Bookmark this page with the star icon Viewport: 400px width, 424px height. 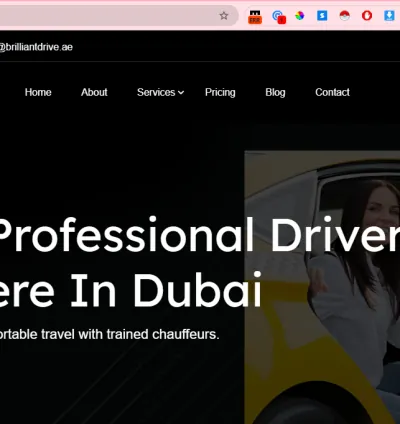pos(224,15)
